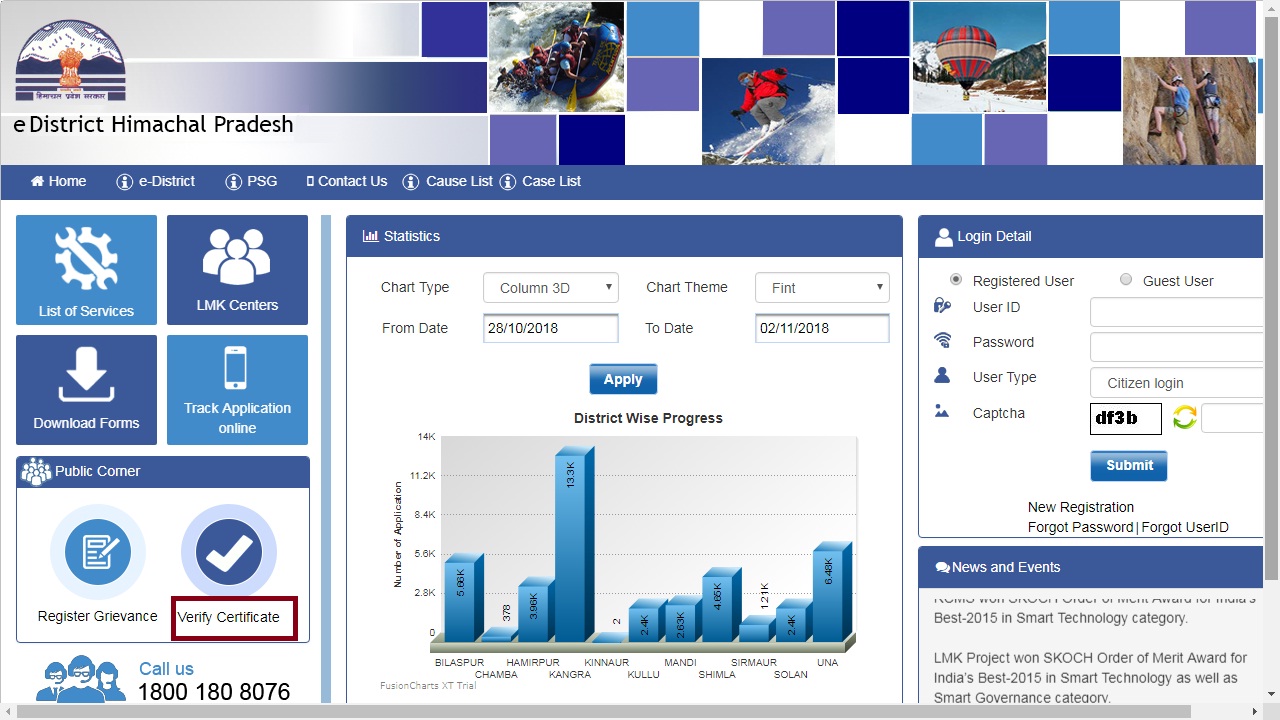Screen dimensions: 1280x720
Task: Open the List of Services tile
Action: pos(86,270)
